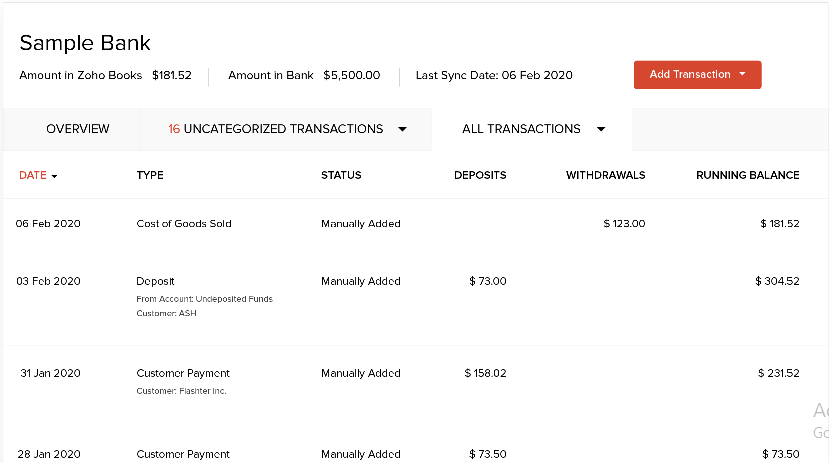
Task: Switch to the Overview tab
Action: click(78, 129)
